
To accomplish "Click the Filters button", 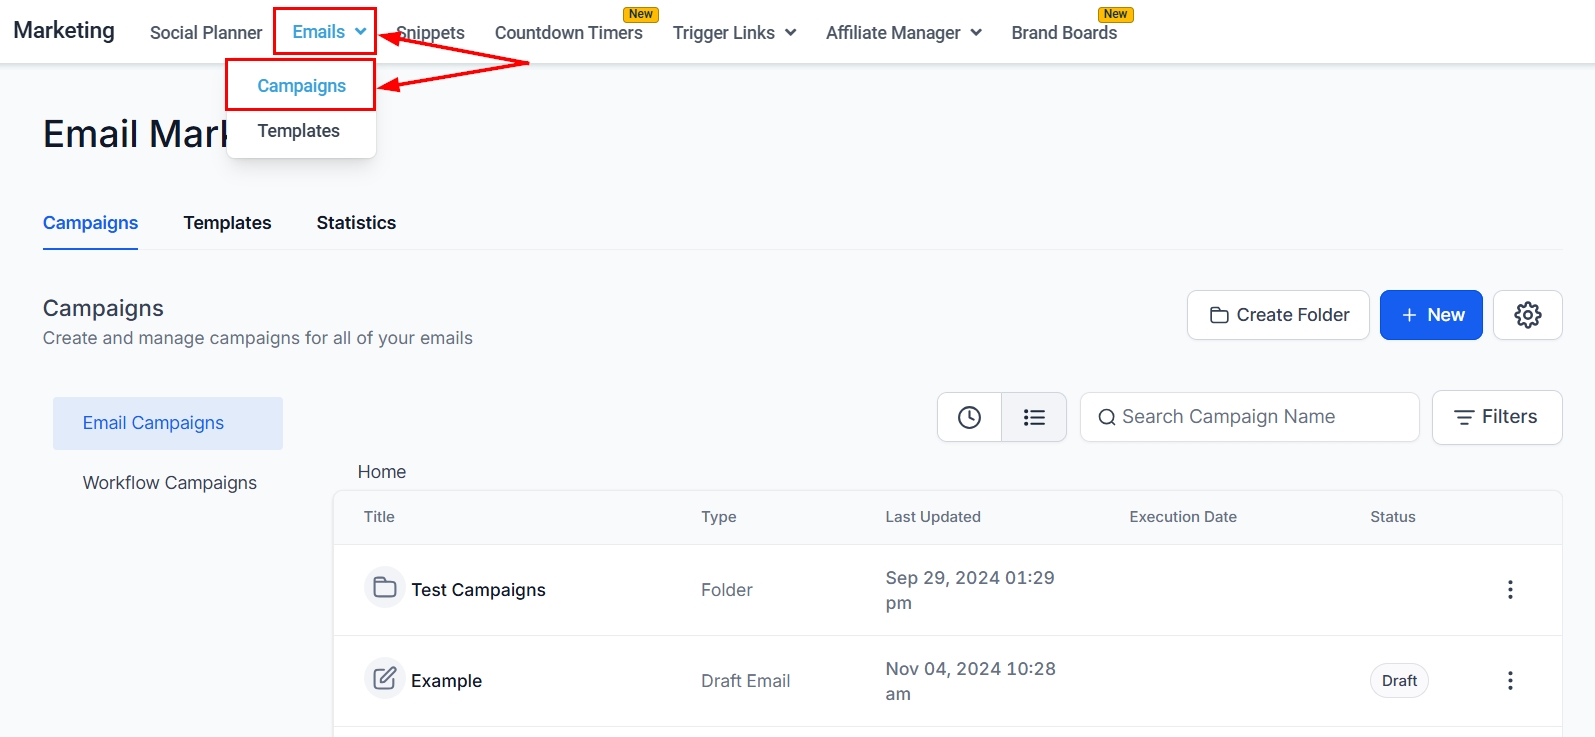I will tap(1496, 417).
